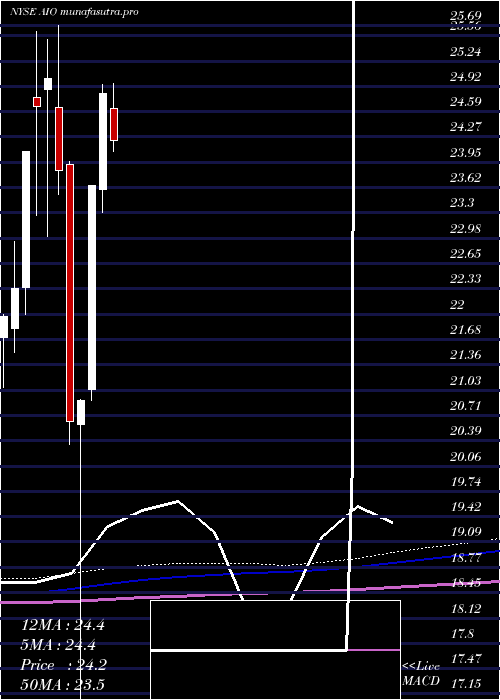Click the 25.24 price axis label
The width and height of the screenshot is (500, 700).
point(466,52)
